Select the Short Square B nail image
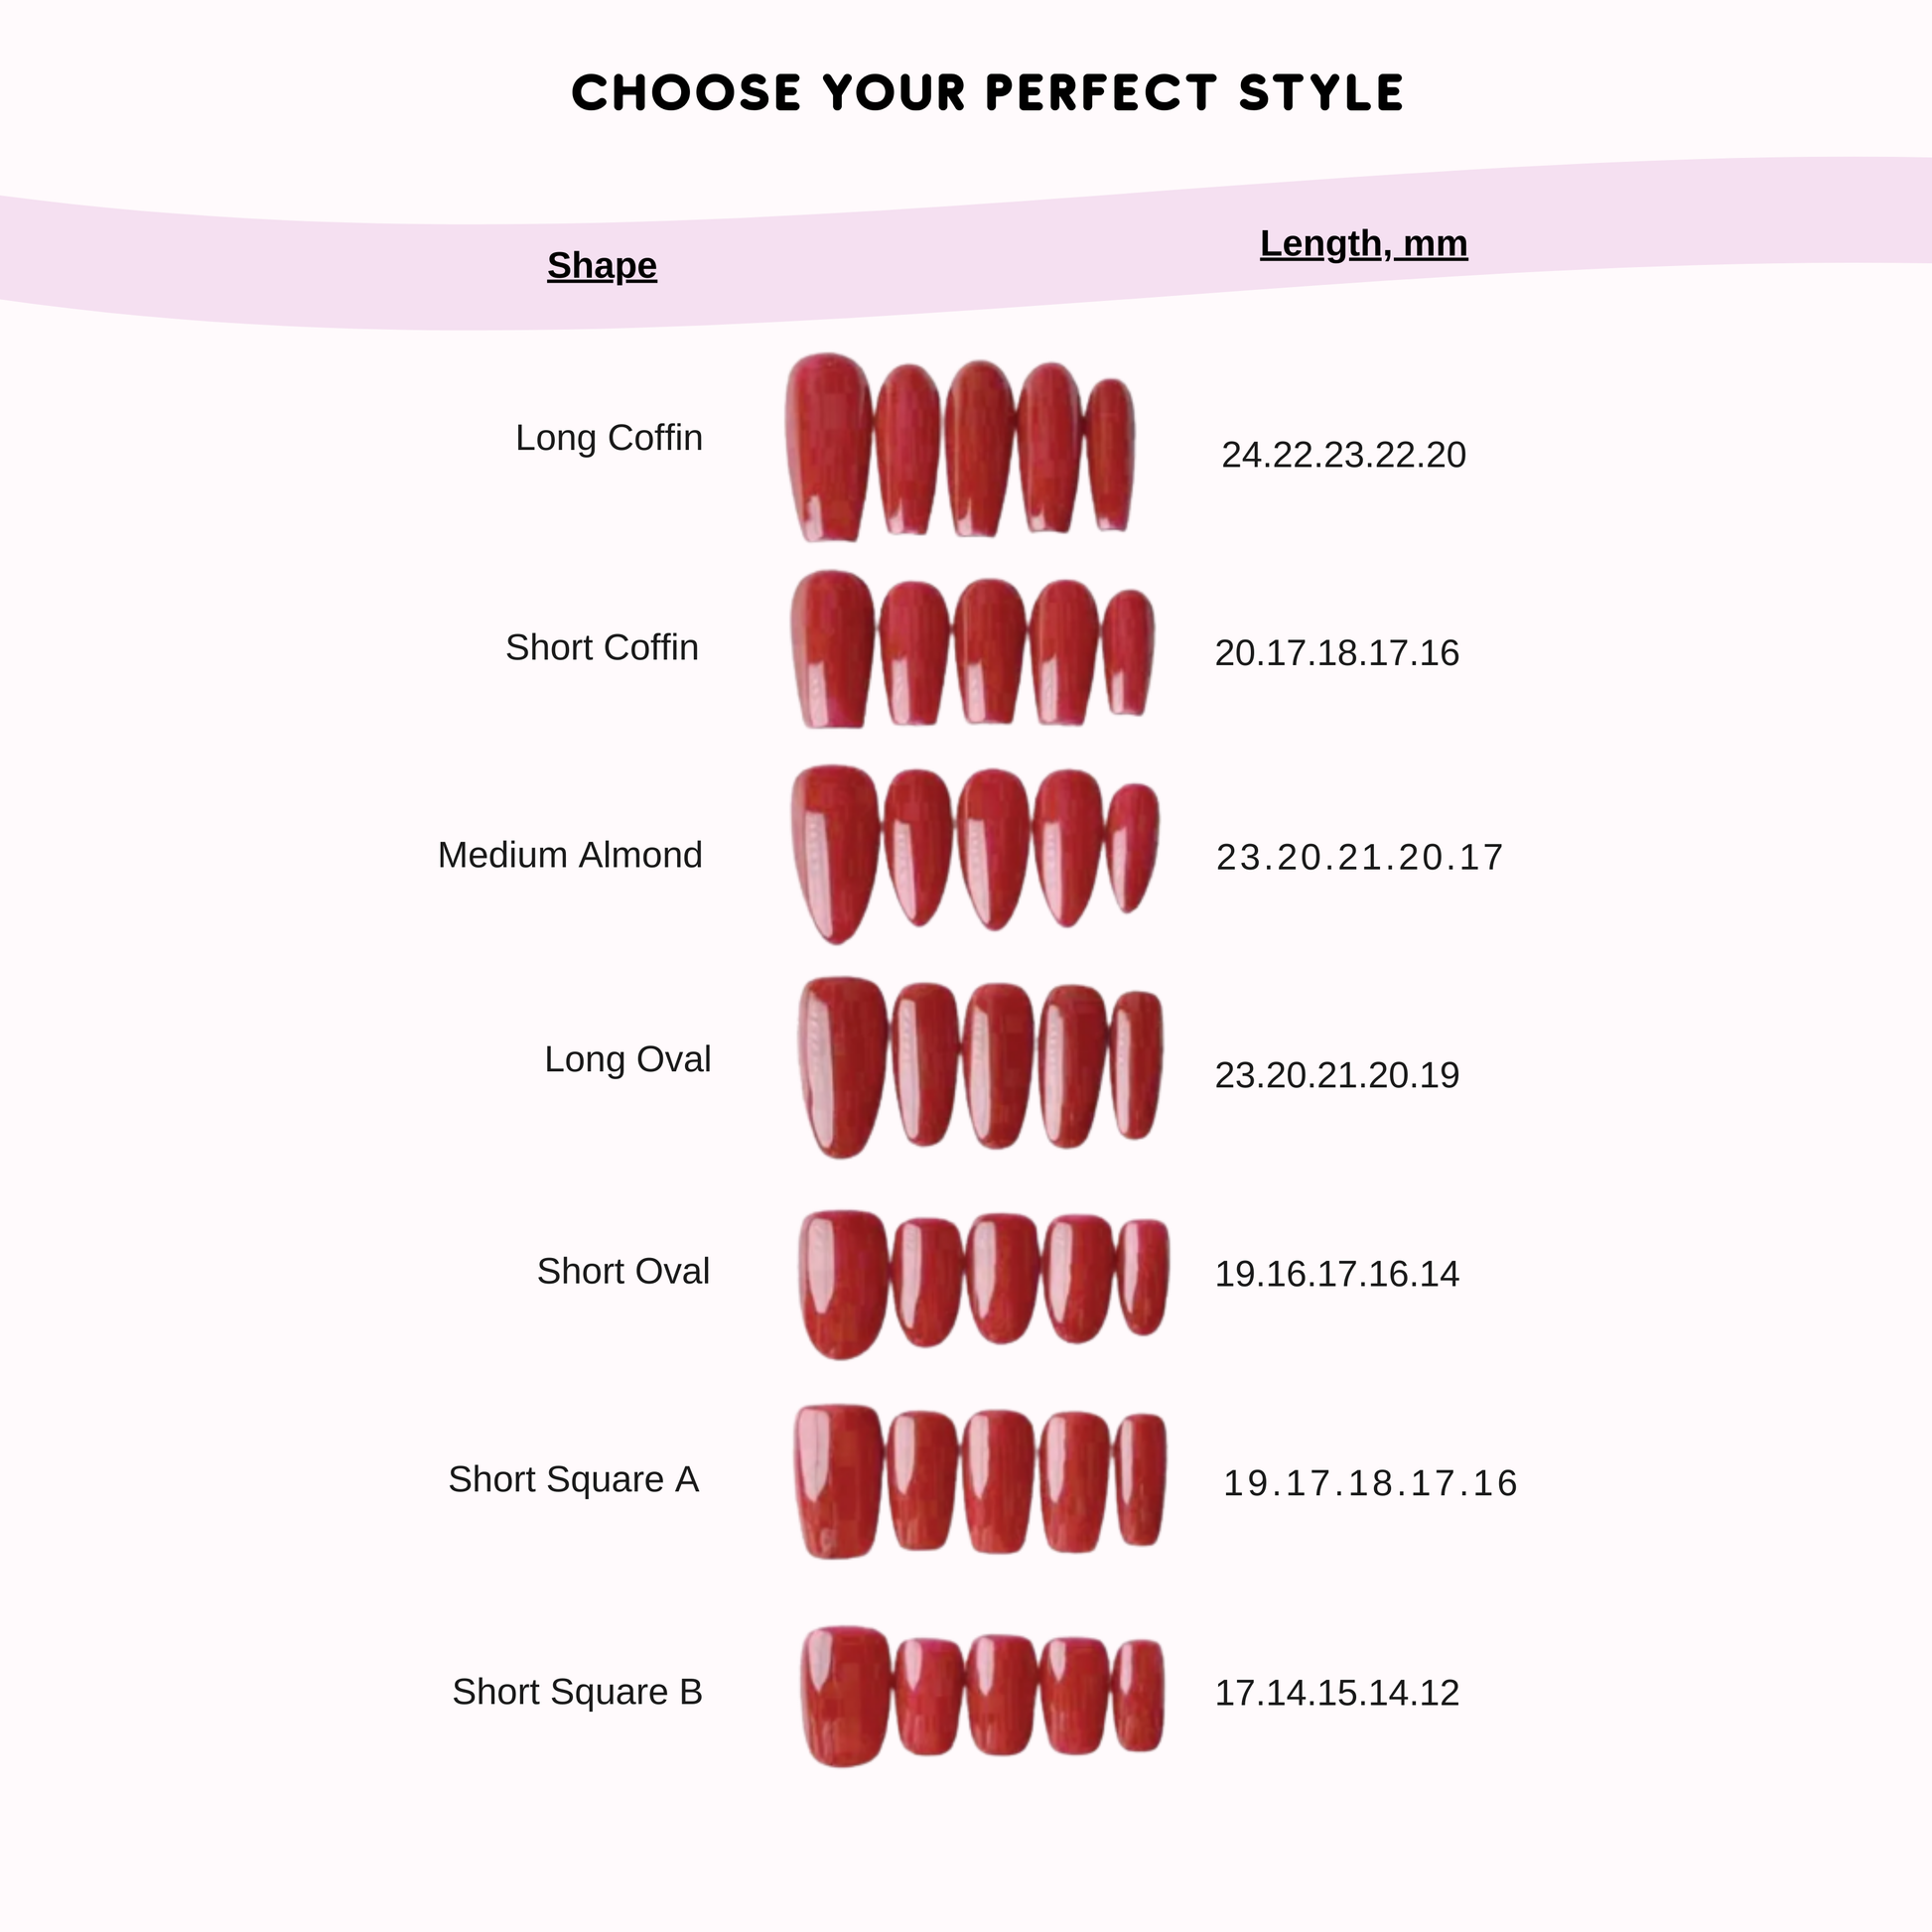 click(x=983, y=1696)
